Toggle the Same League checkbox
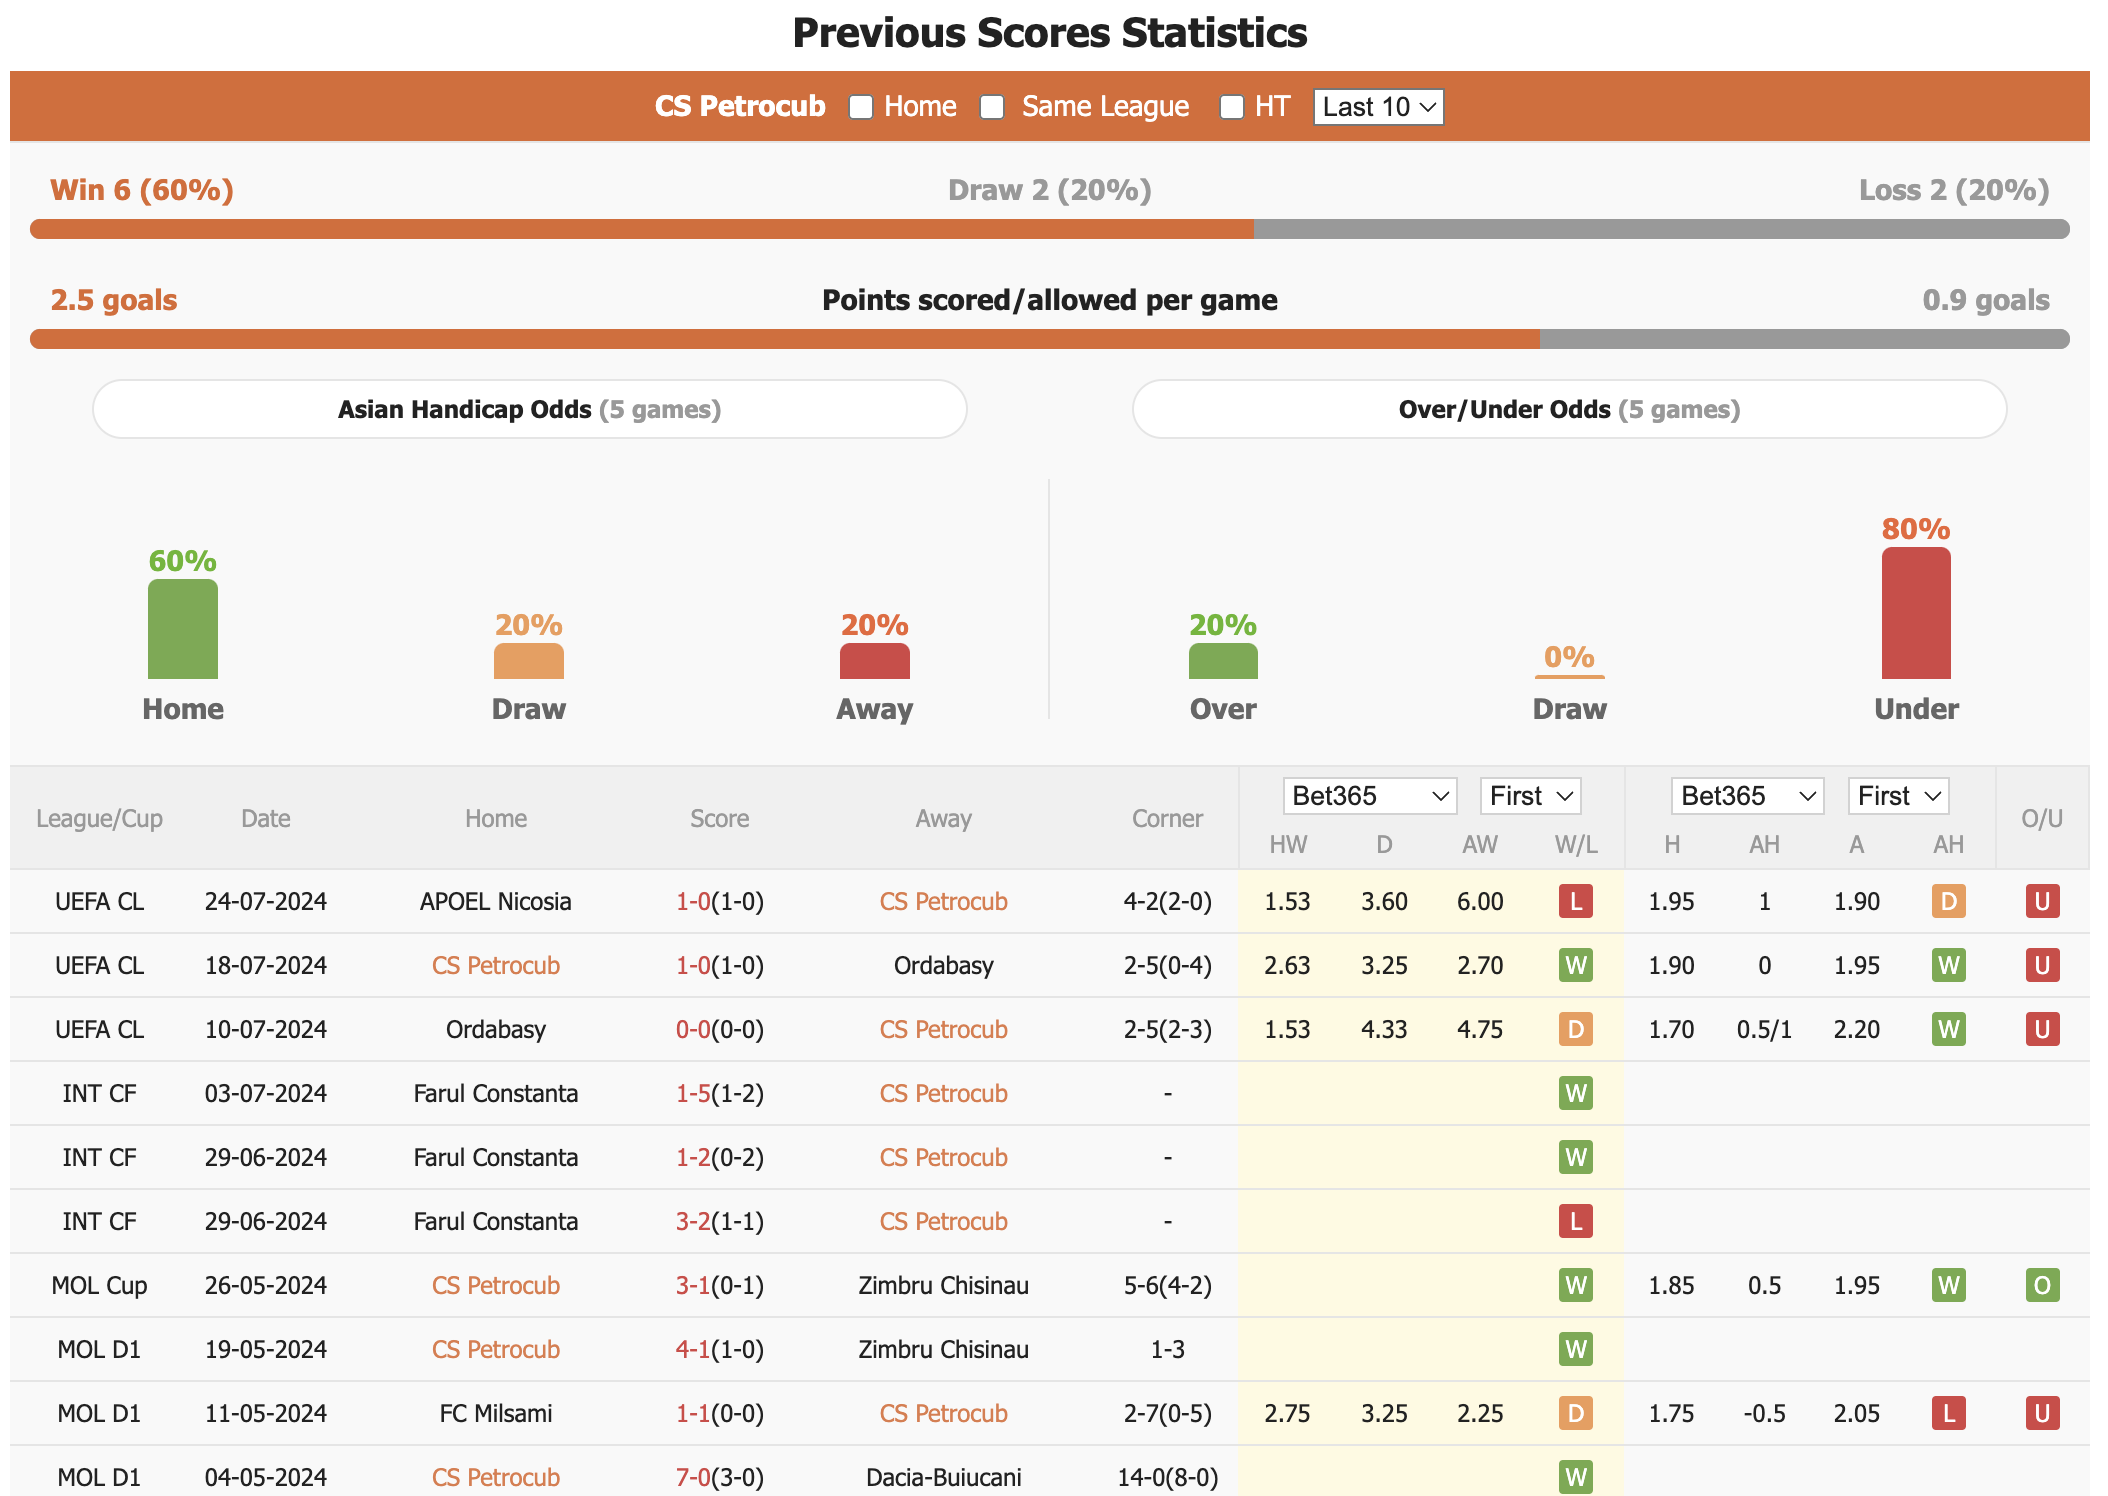 pos(991,107)
